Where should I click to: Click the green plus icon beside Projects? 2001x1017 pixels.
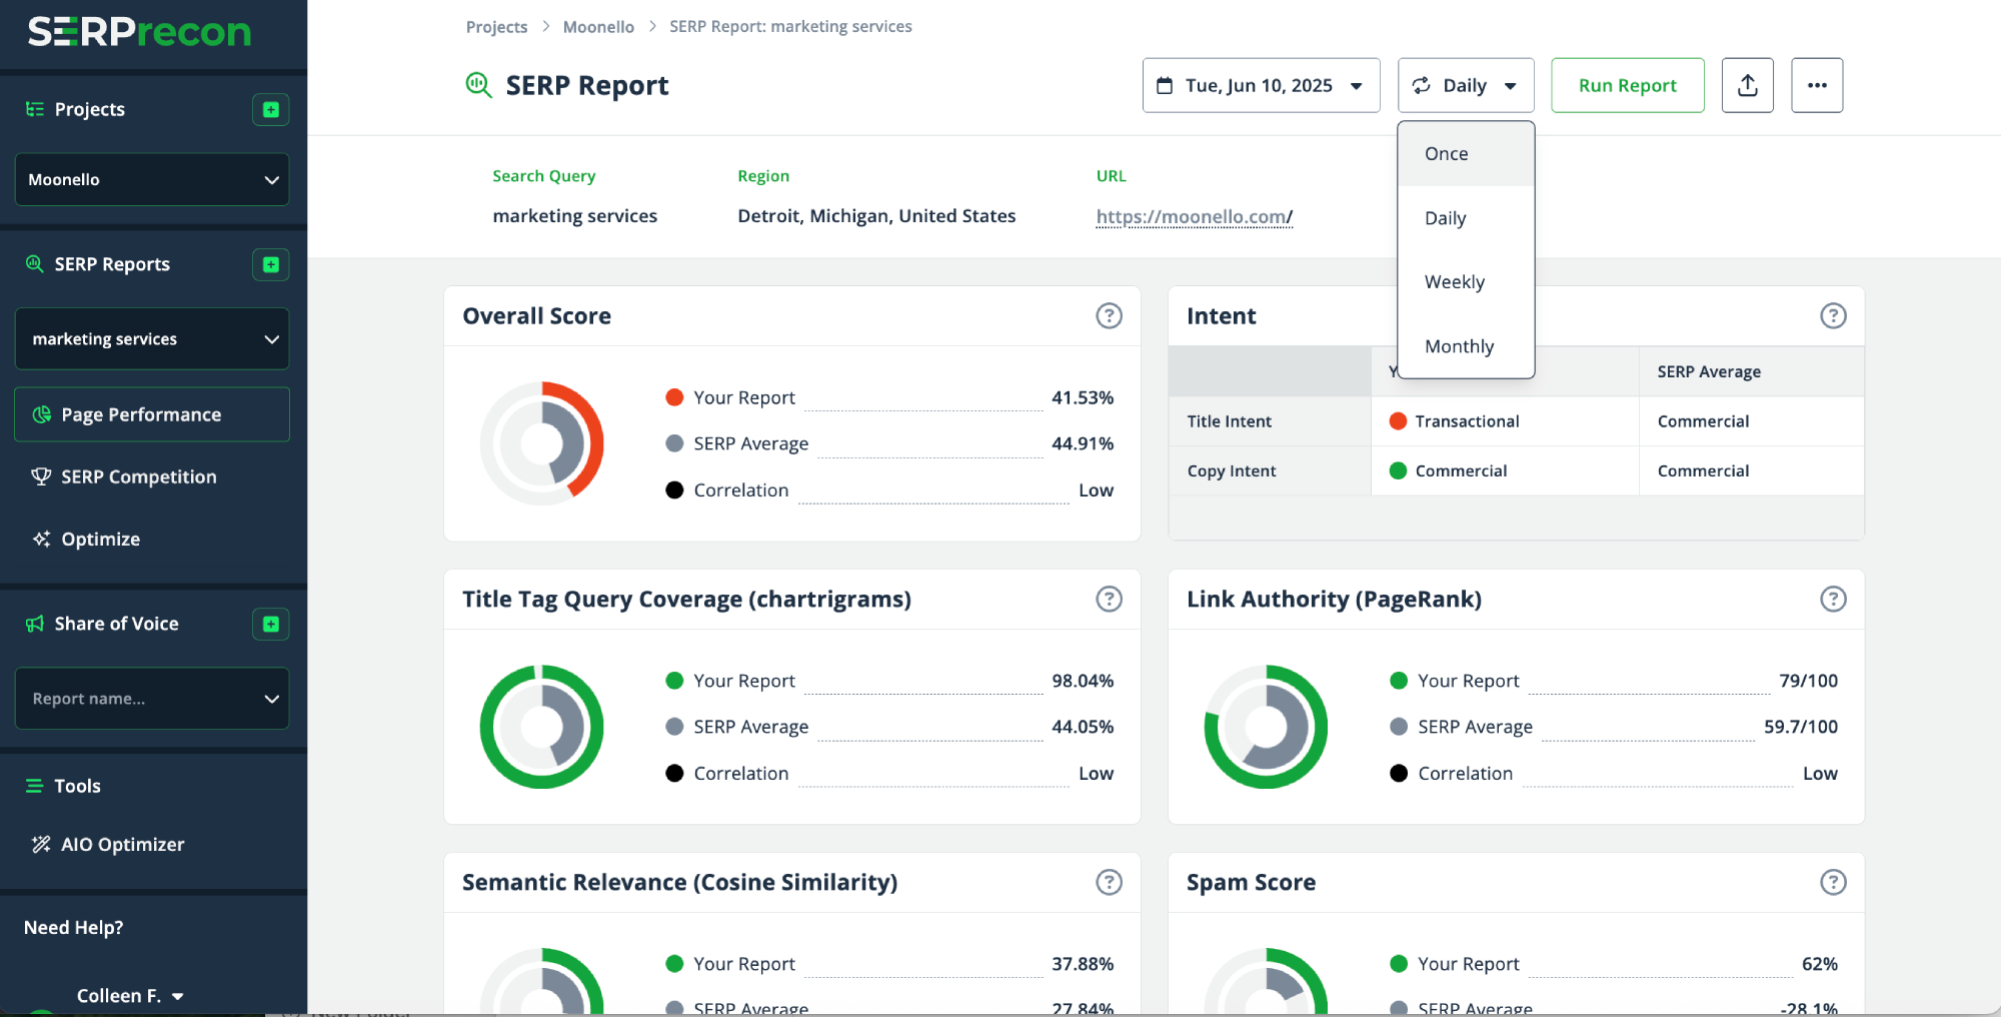(x=270, y=109)
